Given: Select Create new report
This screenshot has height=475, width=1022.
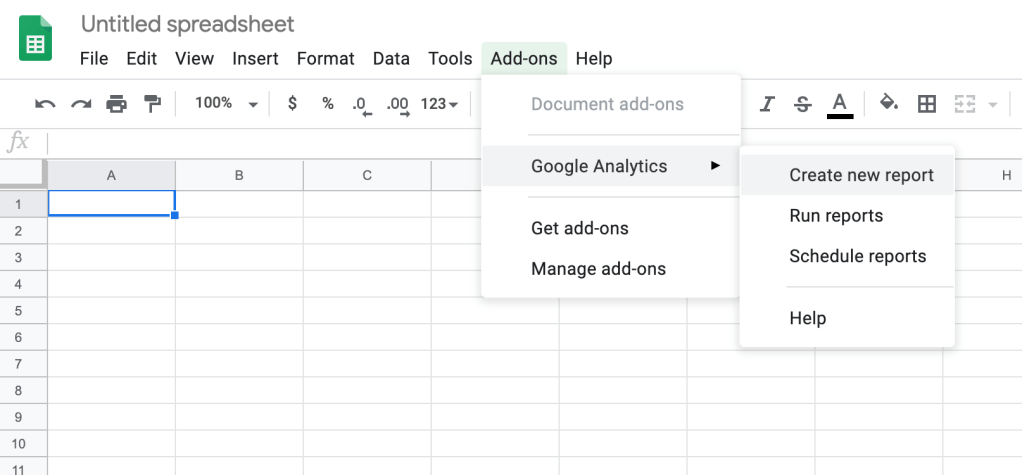Looking at the screenshot, I should tap(847, 175).
